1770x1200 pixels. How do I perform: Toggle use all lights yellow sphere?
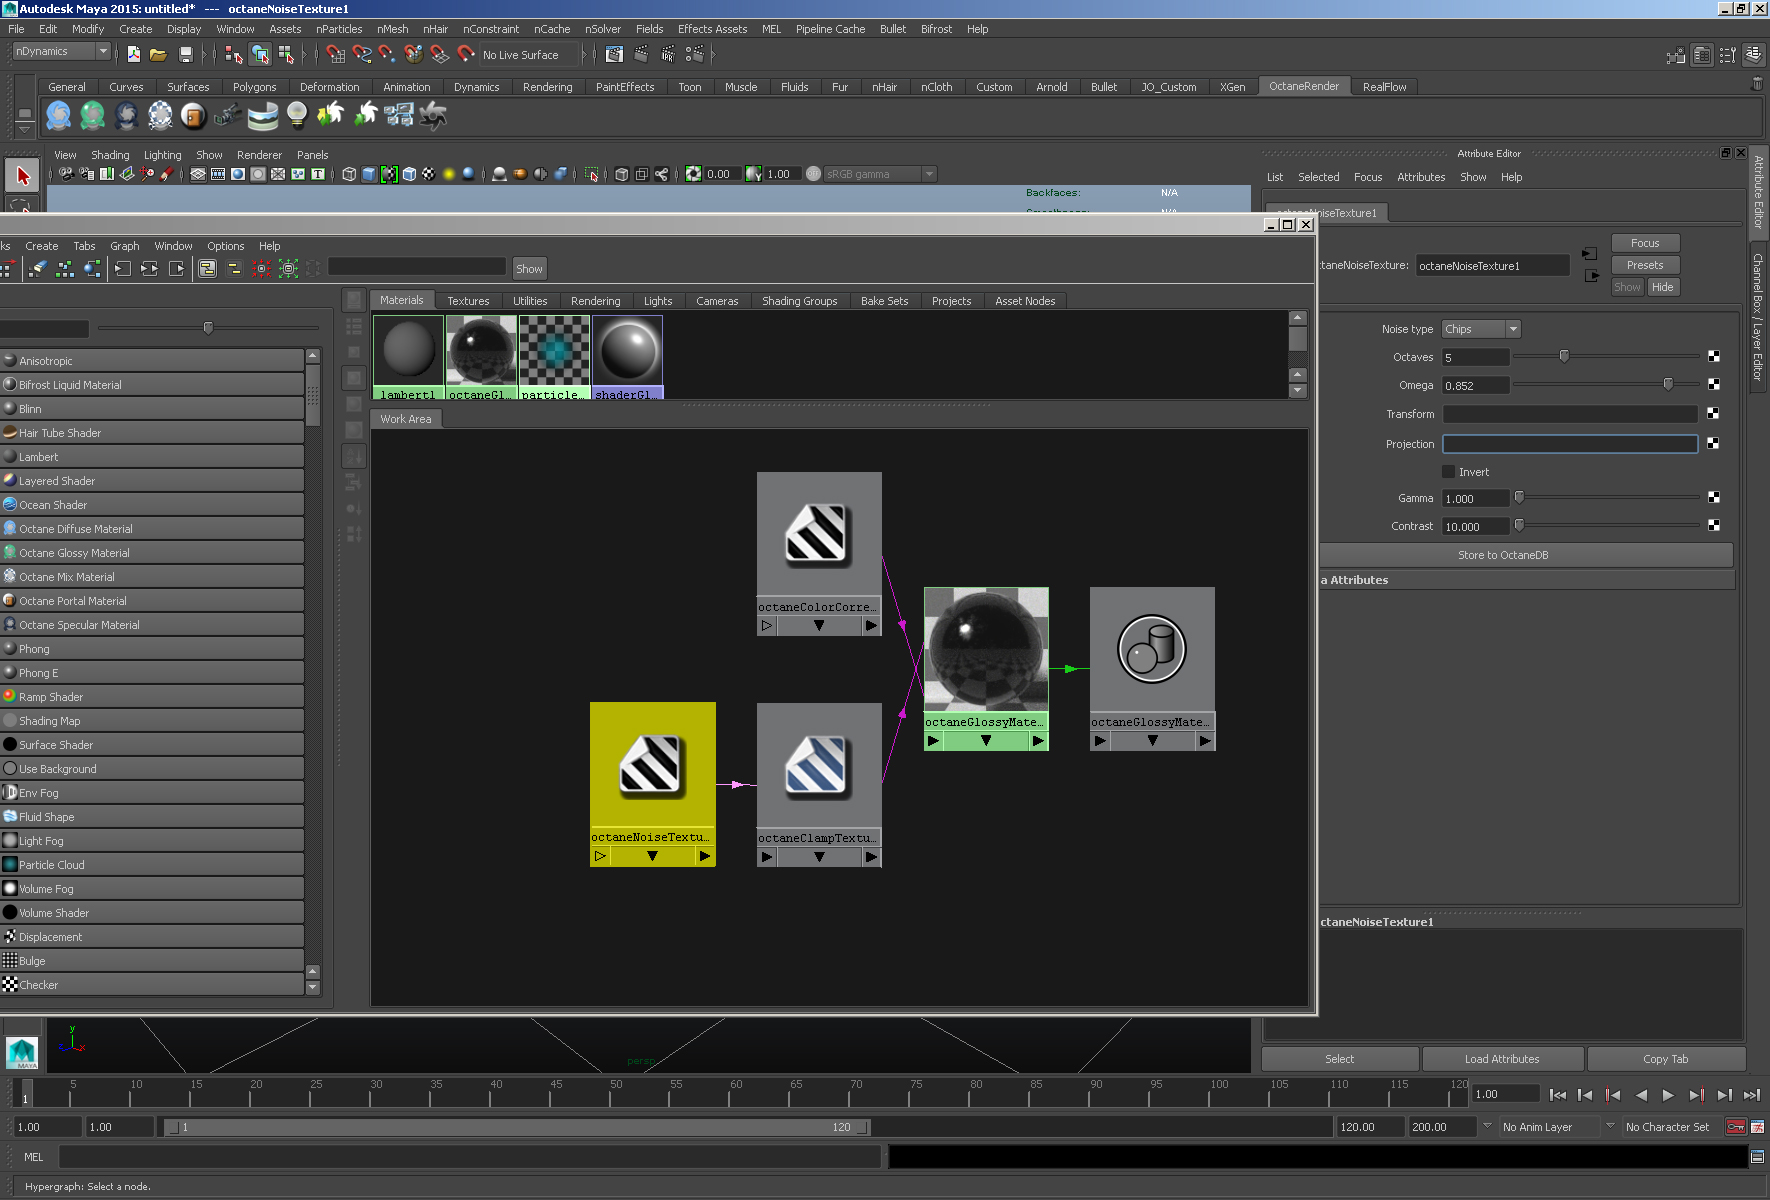(x=449, y=174)
